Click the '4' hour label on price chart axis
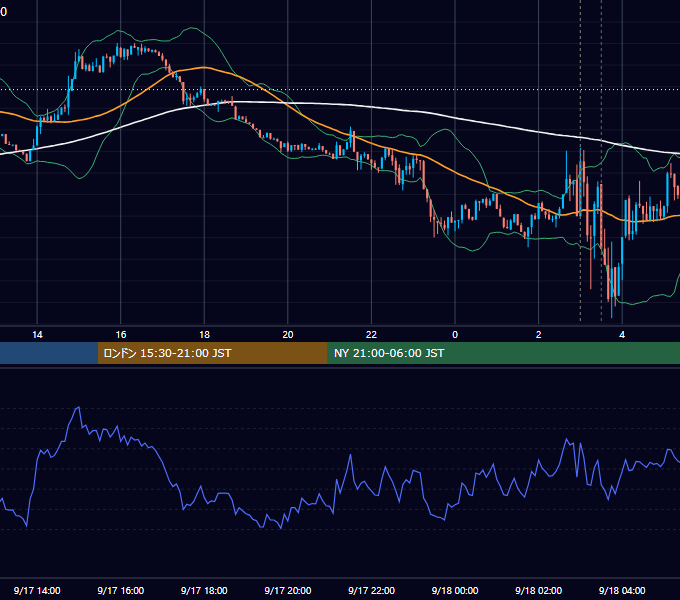The image size is (680, 600). click(622, 335)
